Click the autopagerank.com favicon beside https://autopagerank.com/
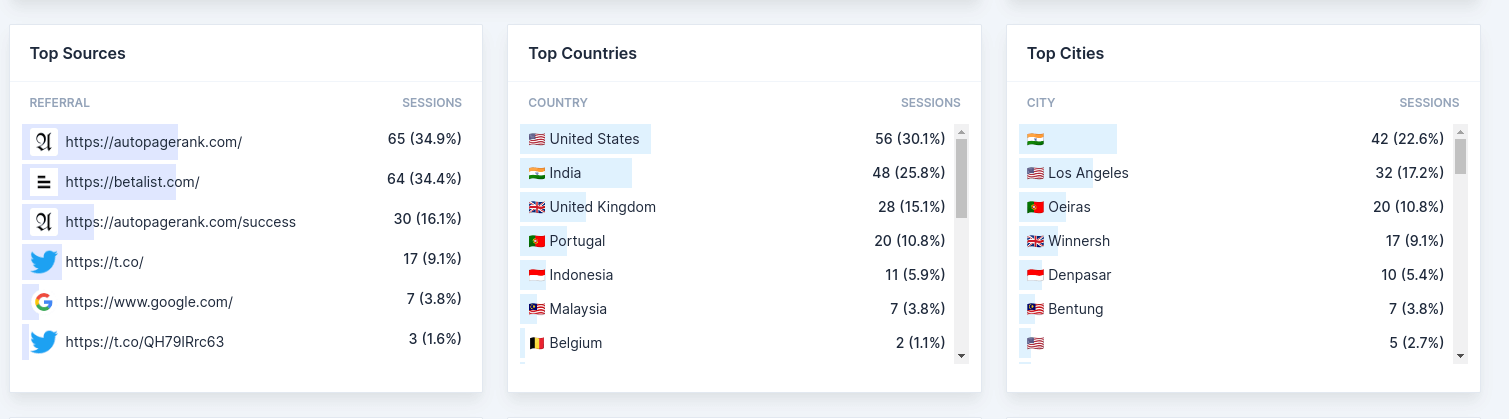Screen dimensions: 1509x419 tap(43, 142)
